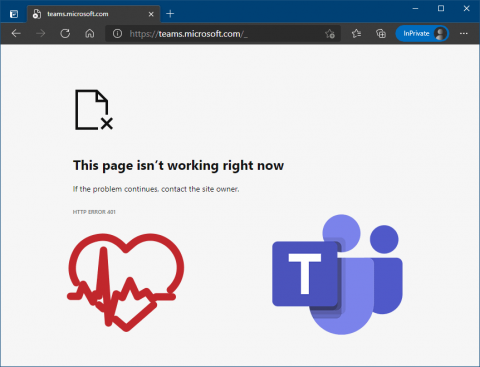Image resolution: width=480 pixels, height=367 pixels.
Task: Open the Collections icon
Action: pyautogui.click(x=381, y=33)
